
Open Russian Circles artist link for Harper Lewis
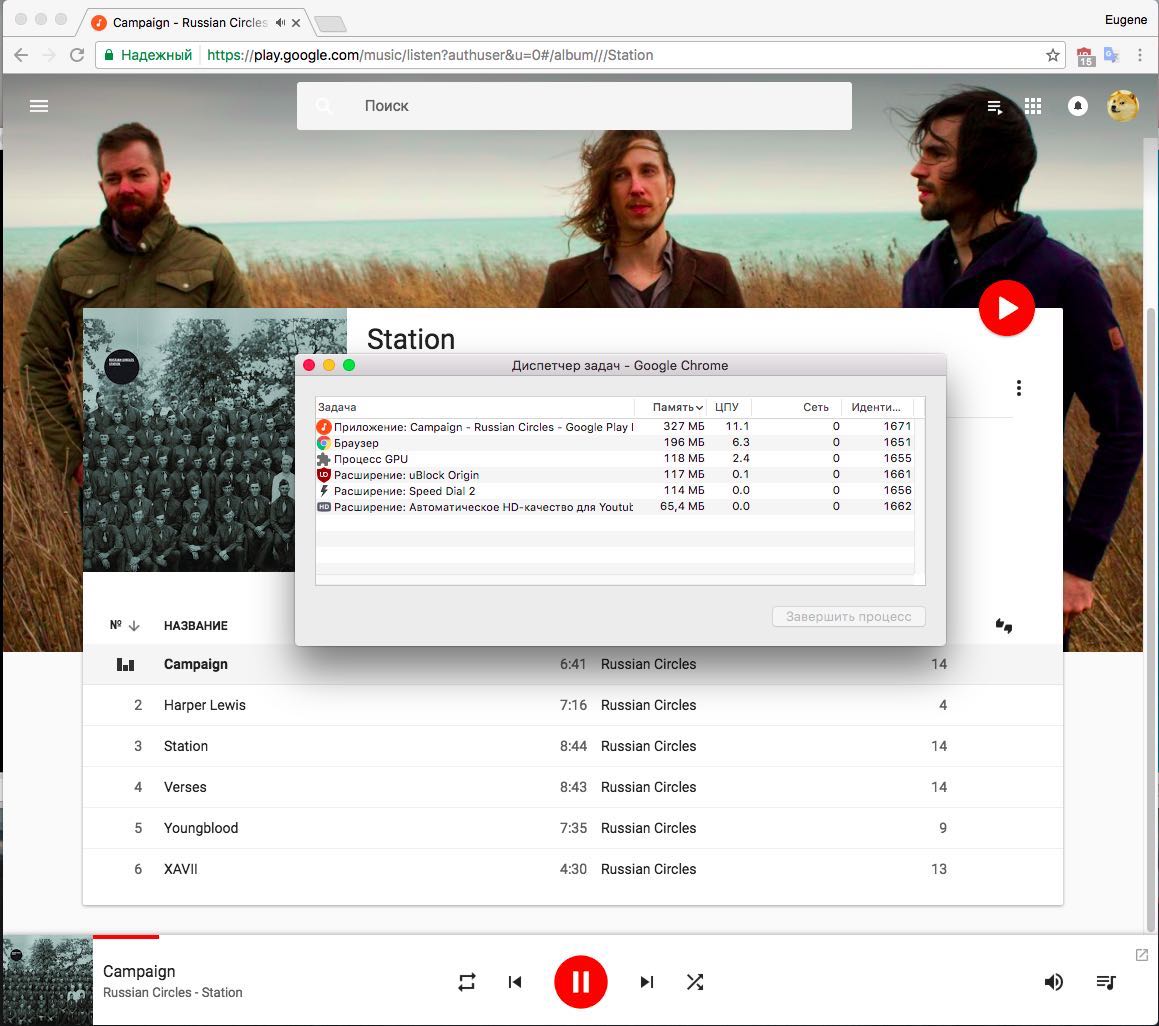(x=648, y=705)
